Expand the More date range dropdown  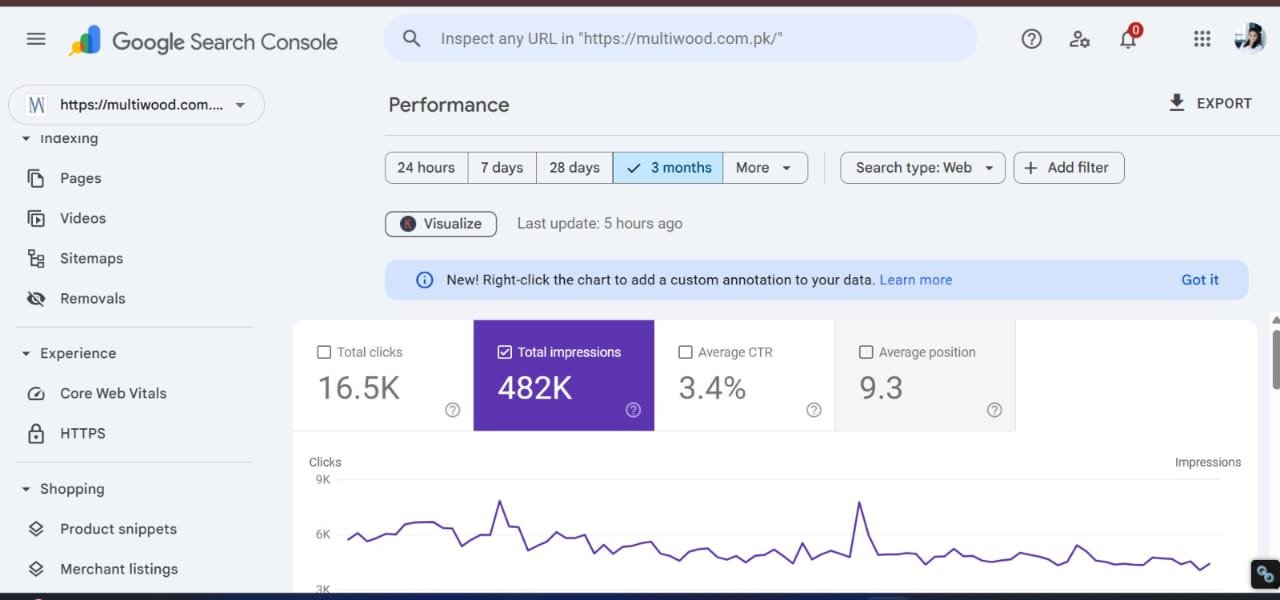point(765,168)
